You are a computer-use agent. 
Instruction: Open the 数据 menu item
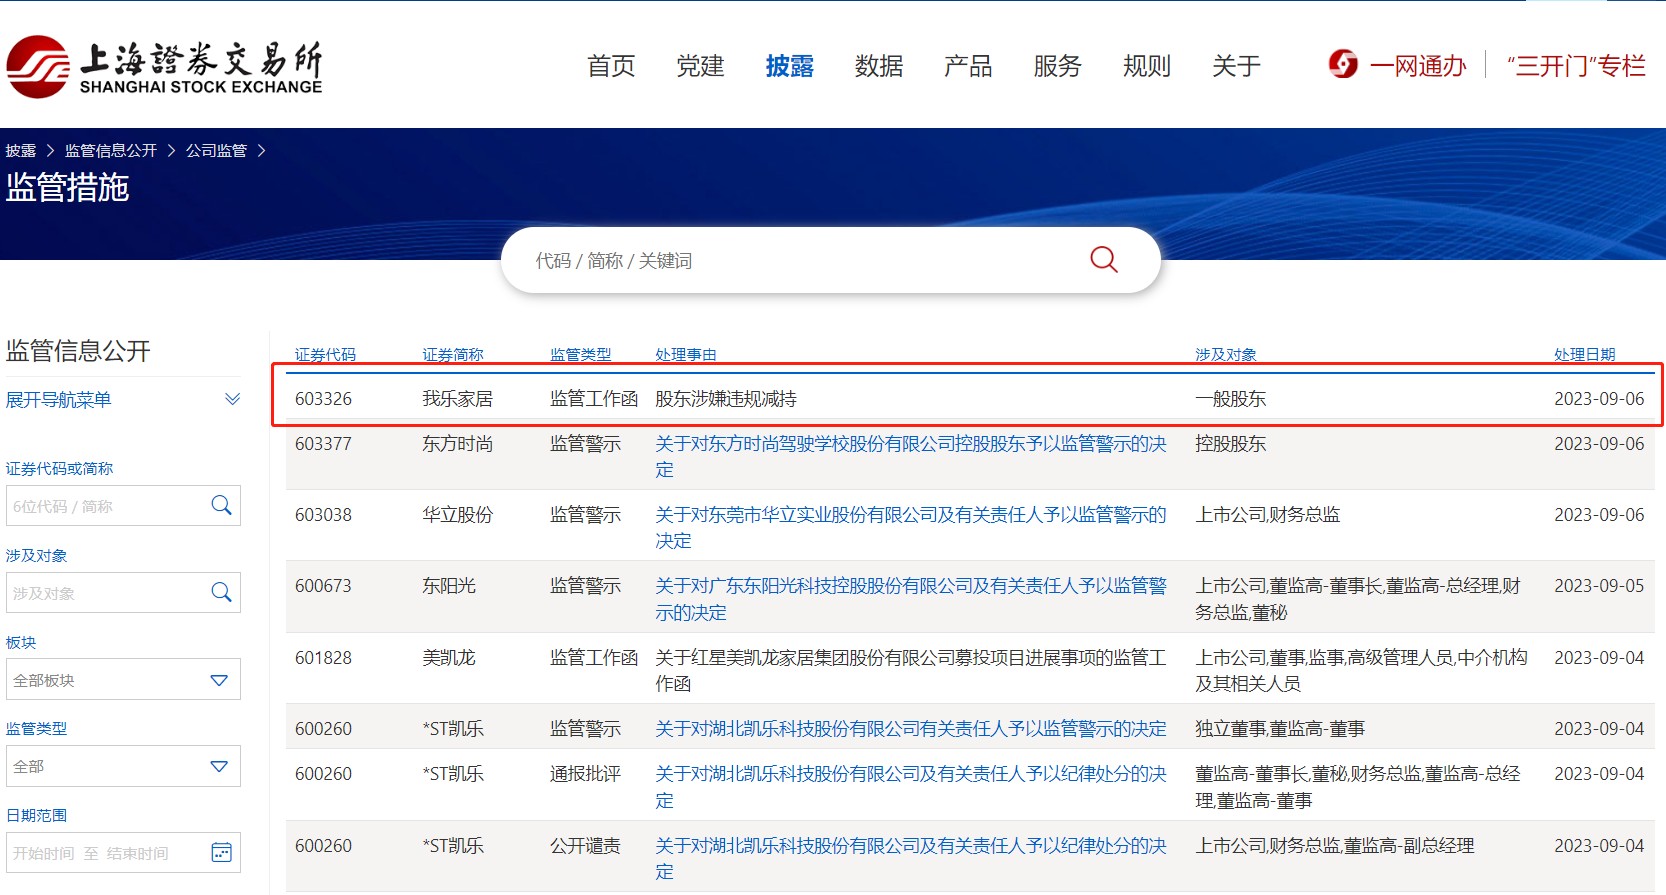[x=879, y=66]
